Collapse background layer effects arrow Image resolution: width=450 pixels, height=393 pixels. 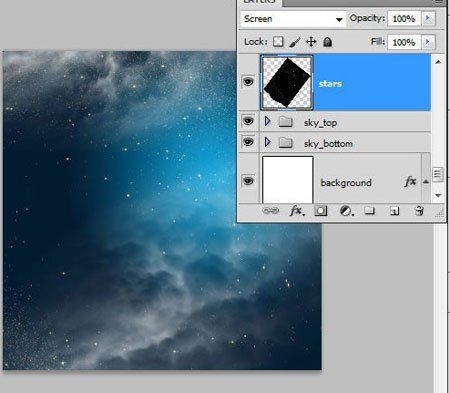click(426, 182)
